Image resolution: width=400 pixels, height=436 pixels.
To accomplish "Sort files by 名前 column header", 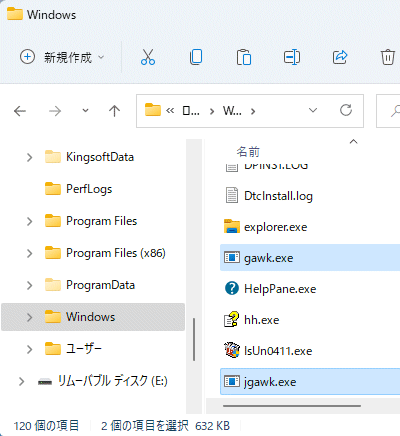I will coord(248,152).
